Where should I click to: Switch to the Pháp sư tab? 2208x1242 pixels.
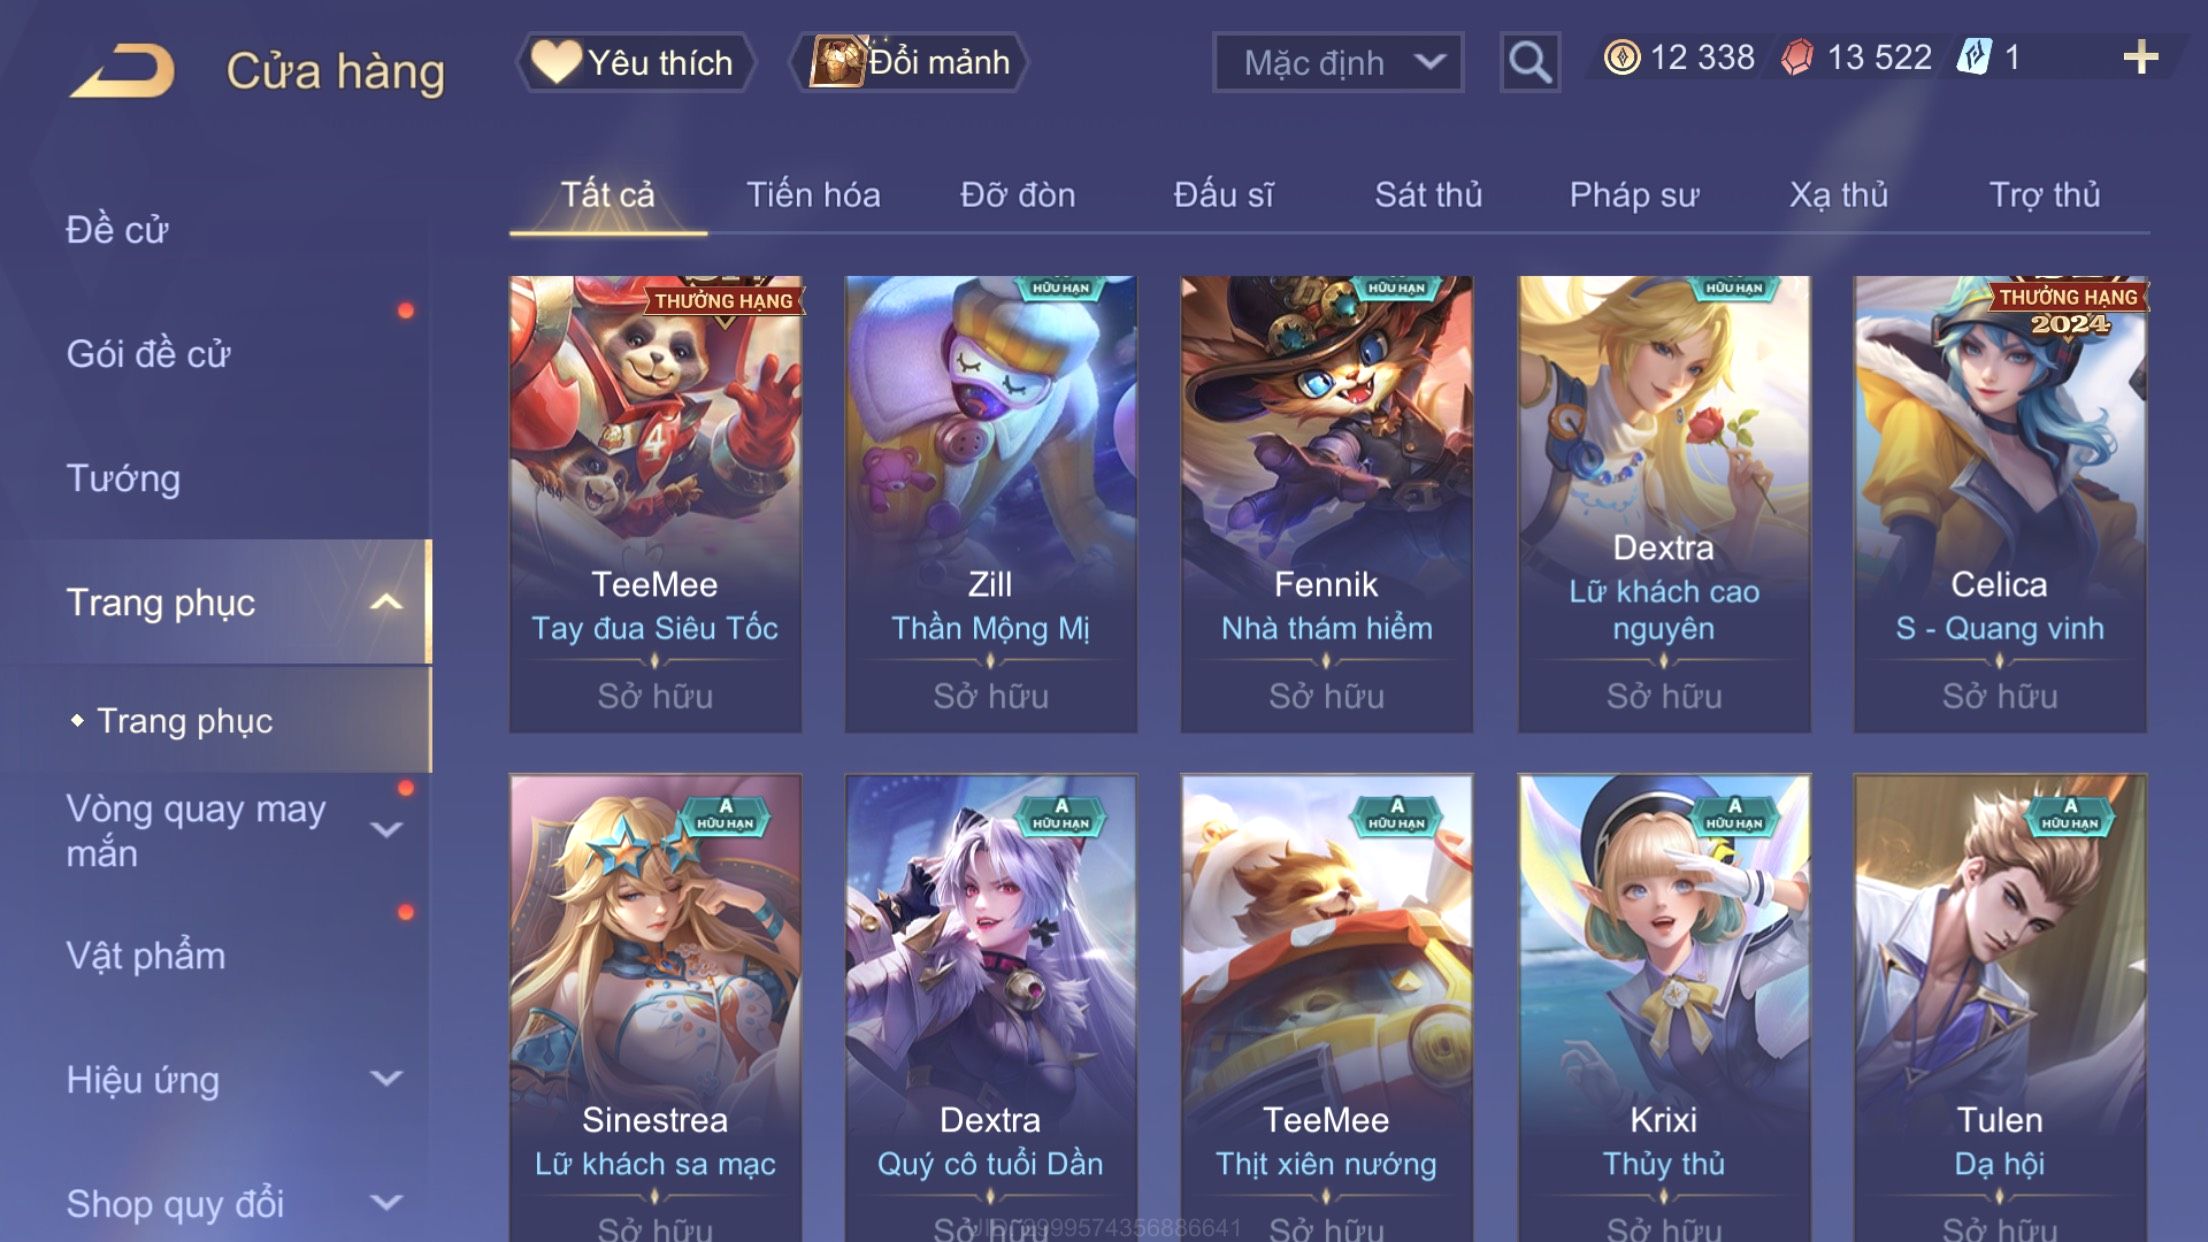pos(1634,195)
